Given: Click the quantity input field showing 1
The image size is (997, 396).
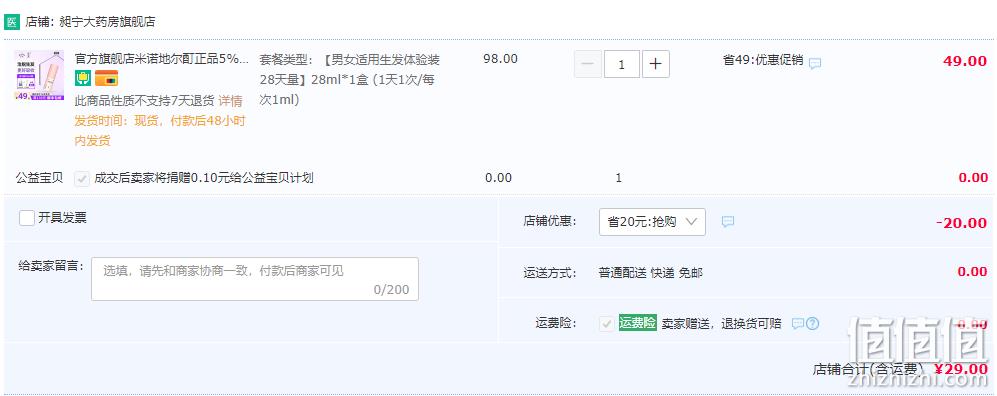Looking at the screenshot, I should point(621,64).
